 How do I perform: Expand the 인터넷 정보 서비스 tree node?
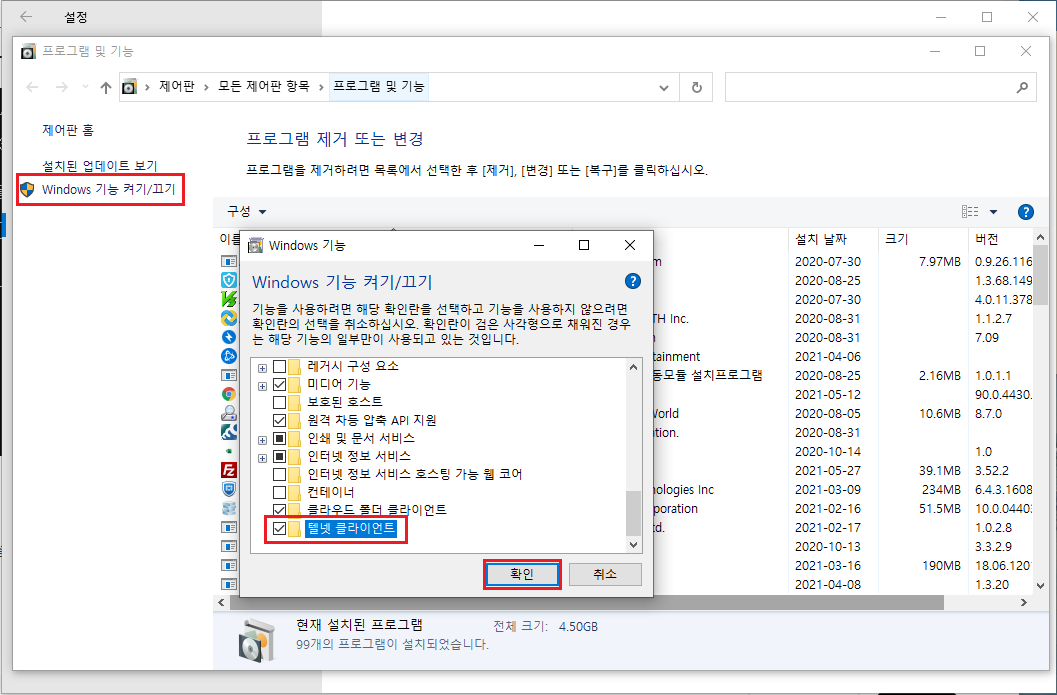coord(262,458)
